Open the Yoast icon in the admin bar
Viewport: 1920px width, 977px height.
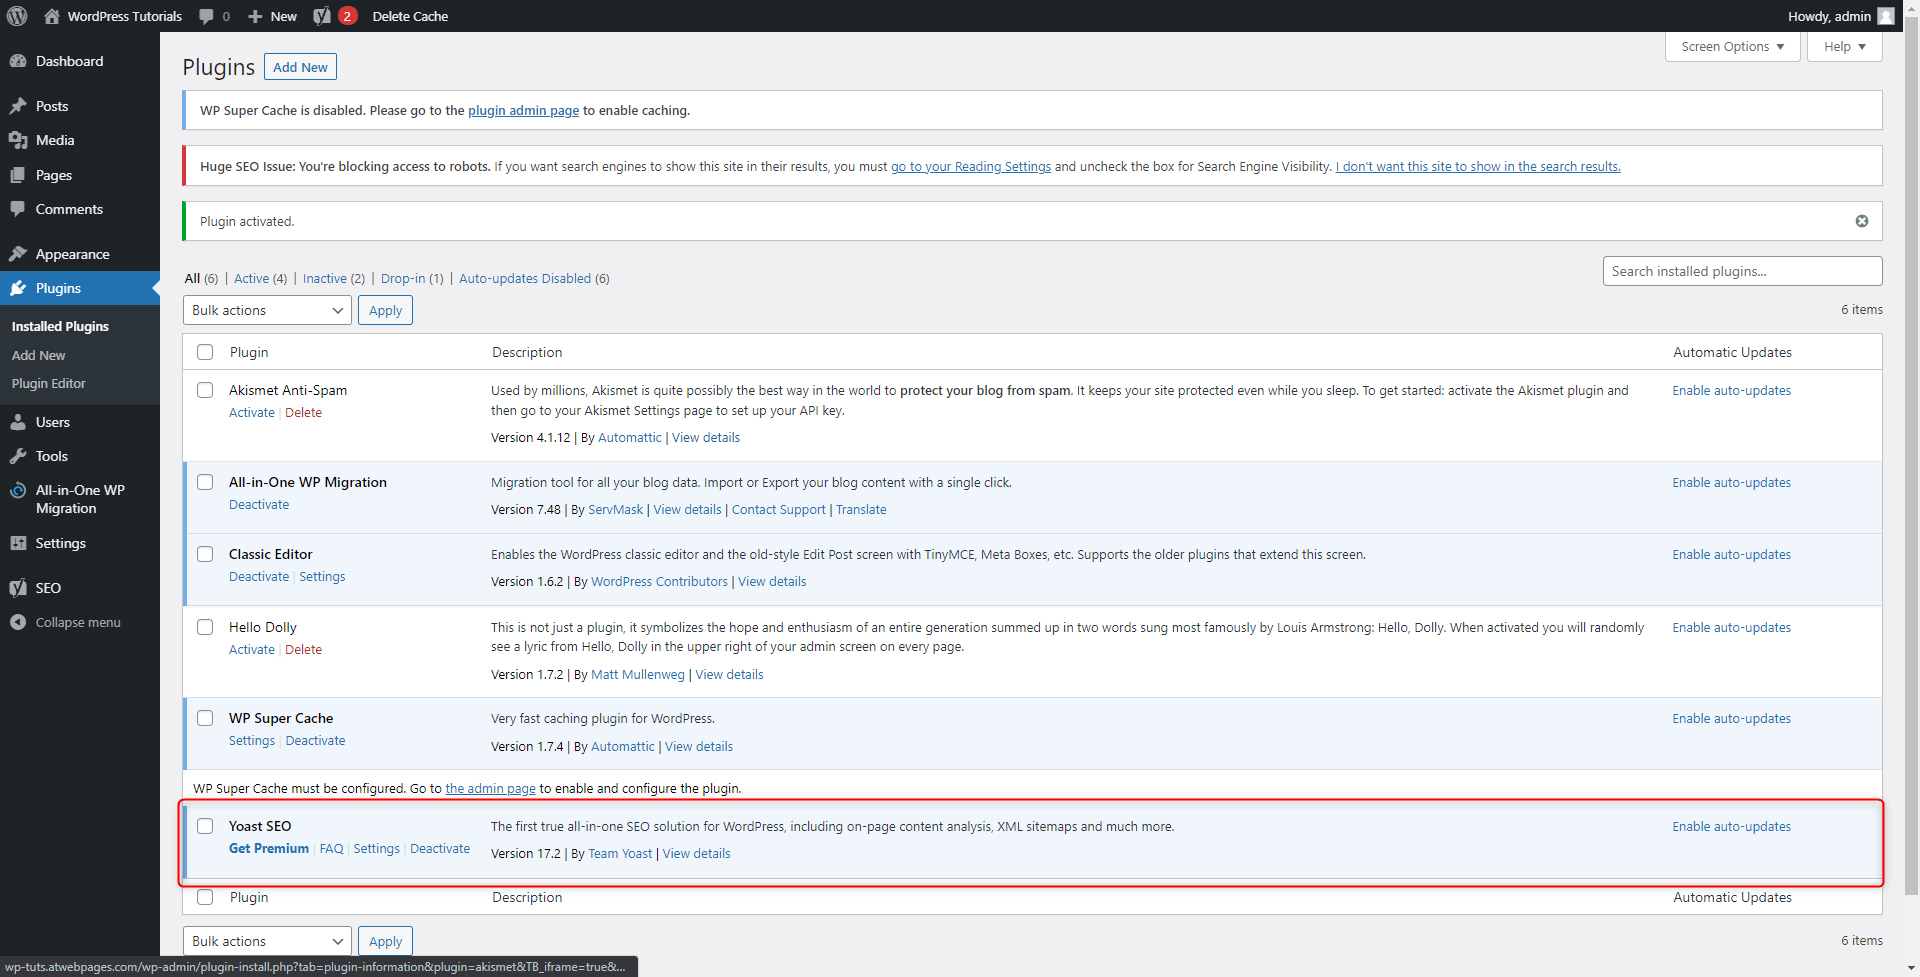click(x=322, y=16)
